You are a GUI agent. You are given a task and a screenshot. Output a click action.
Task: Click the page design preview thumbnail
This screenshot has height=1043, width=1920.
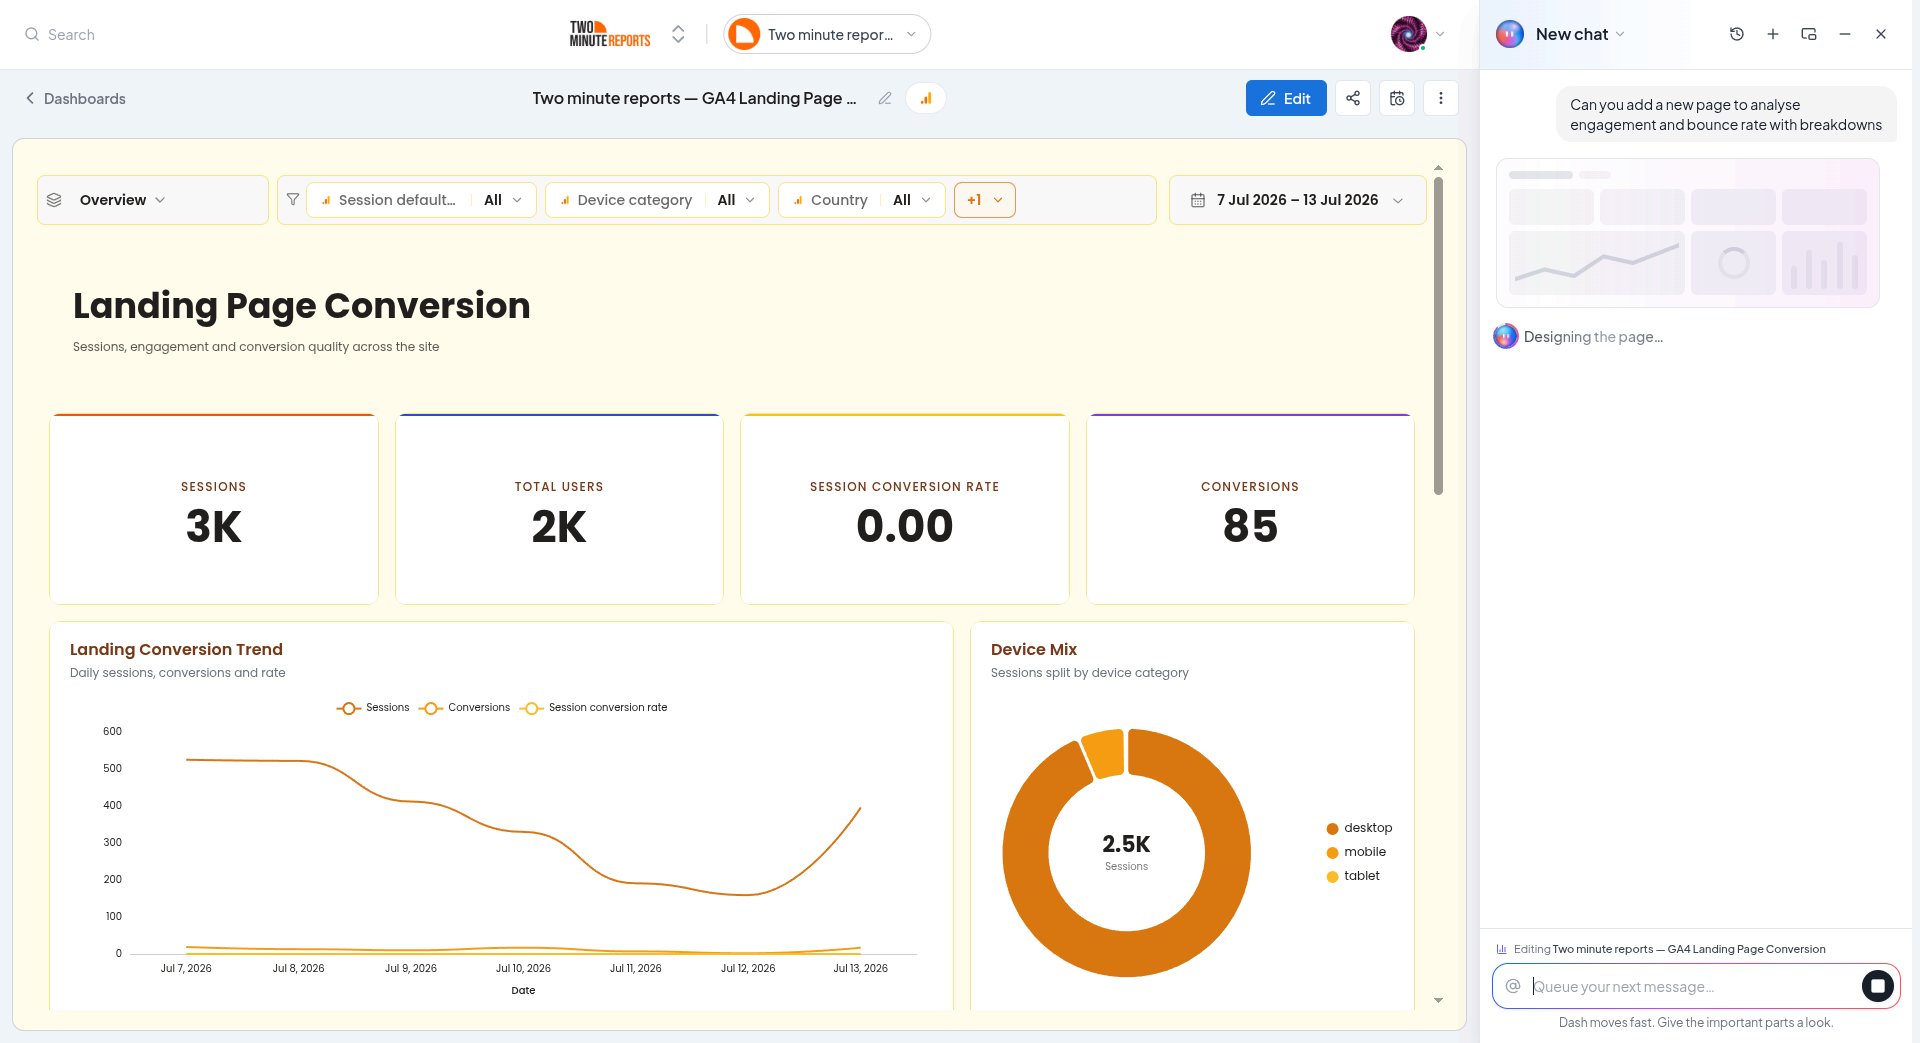tap(1688, 233)
